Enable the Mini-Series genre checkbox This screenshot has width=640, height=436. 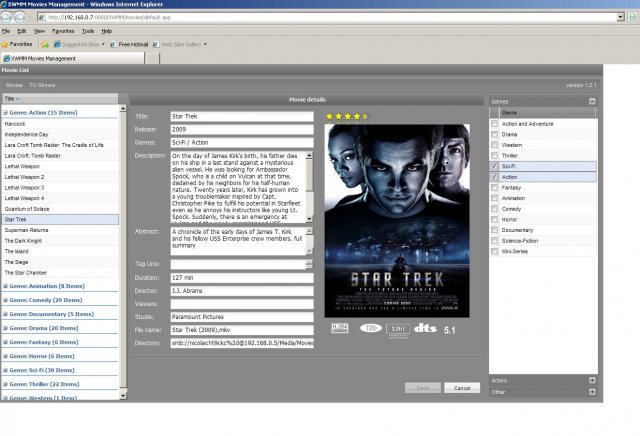pos(495,253)
